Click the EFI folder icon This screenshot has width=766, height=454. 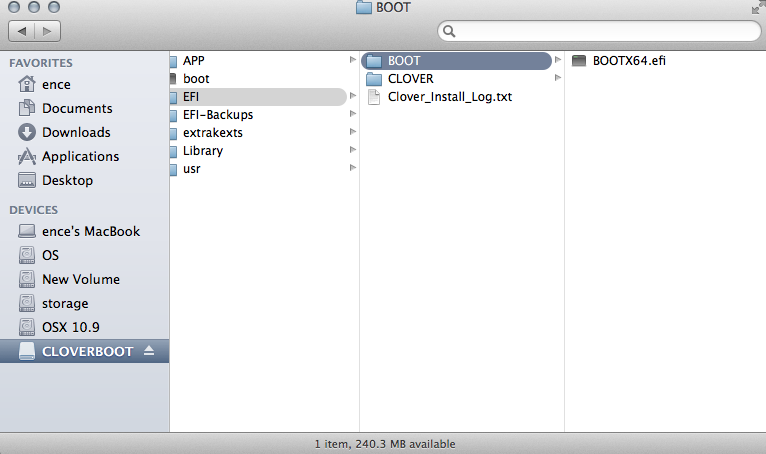[x=173, y=97]
